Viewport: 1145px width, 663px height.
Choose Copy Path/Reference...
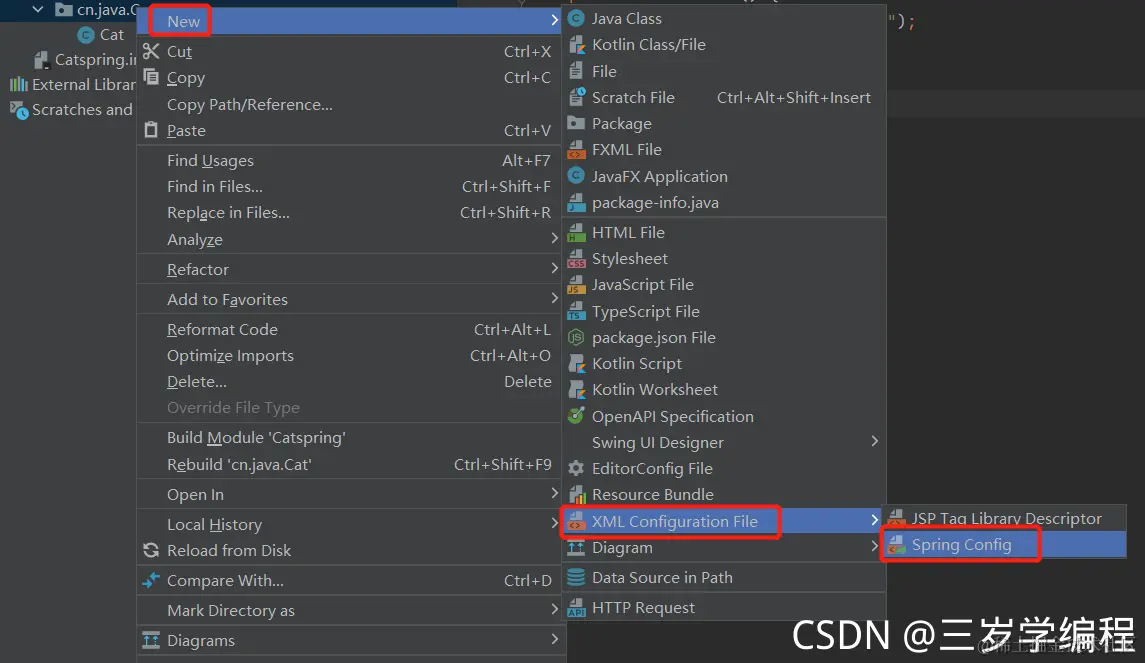click(x=348, y=104)
